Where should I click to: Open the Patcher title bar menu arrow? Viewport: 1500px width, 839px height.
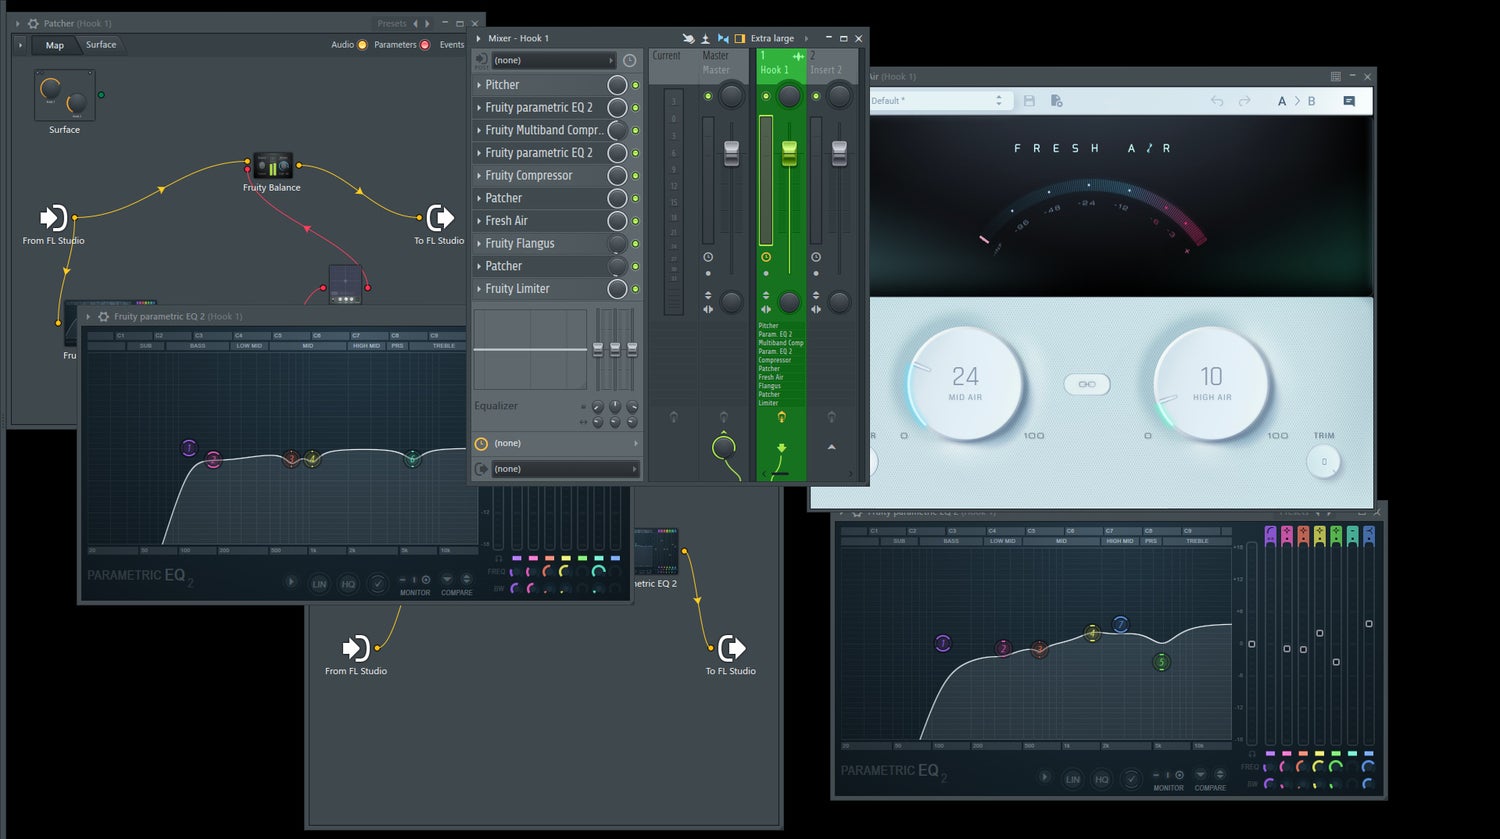pyautogui.click(x=17, y=23)
